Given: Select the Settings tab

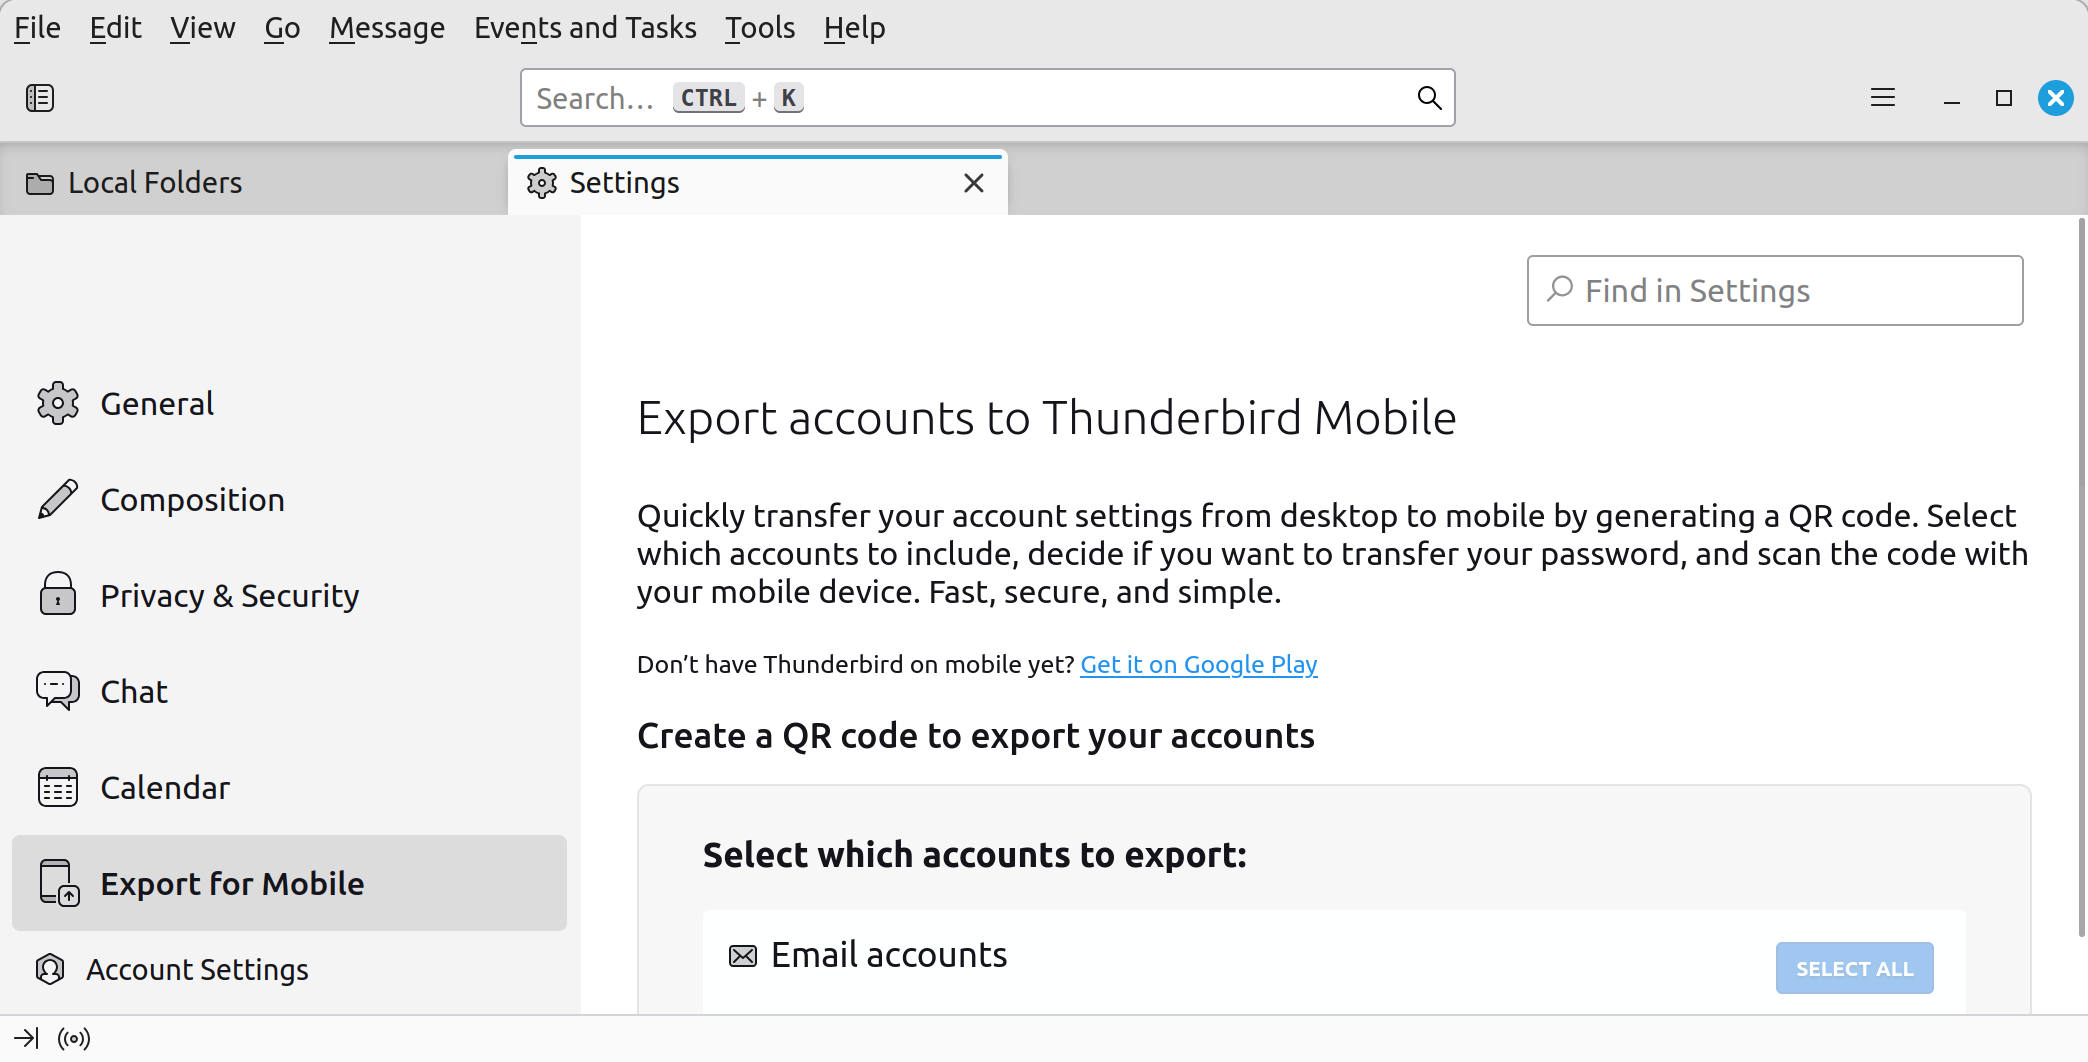Looking at the screenshot, I should 758,183.
